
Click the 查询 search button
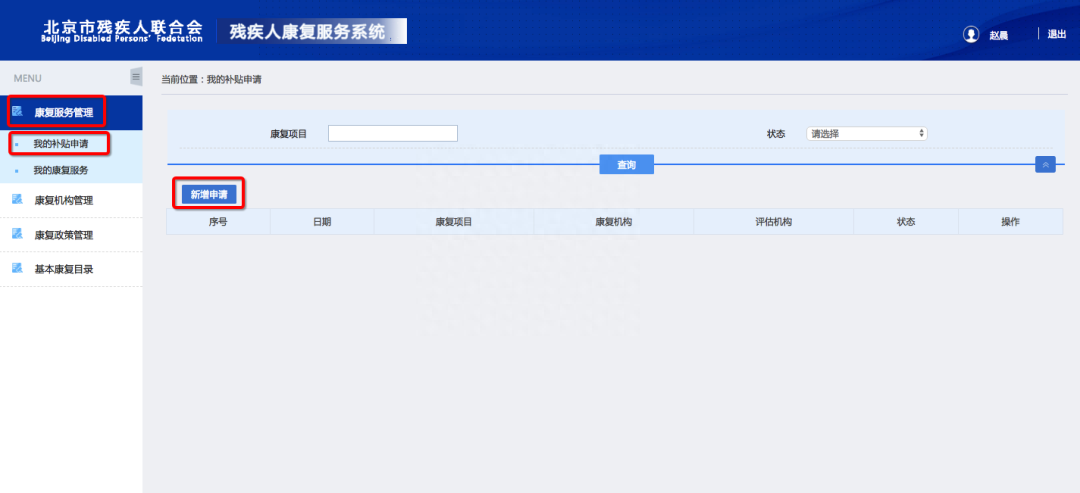tap(626, 165)
